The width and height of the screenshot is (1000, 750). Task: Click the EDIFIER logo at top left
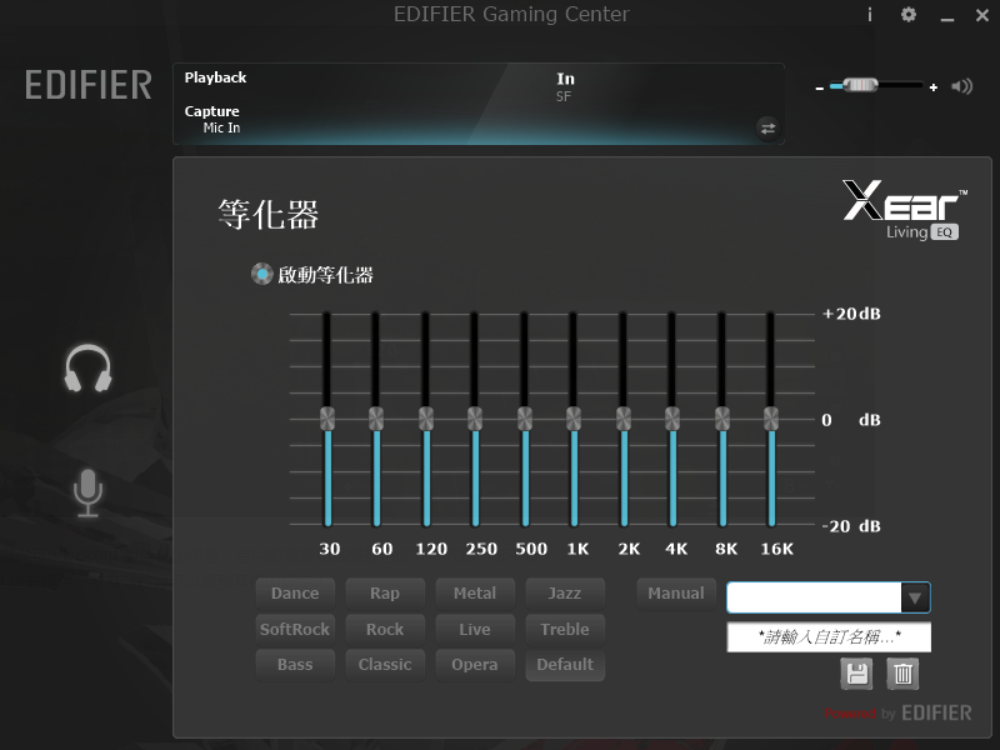click(x=88, y=85)
